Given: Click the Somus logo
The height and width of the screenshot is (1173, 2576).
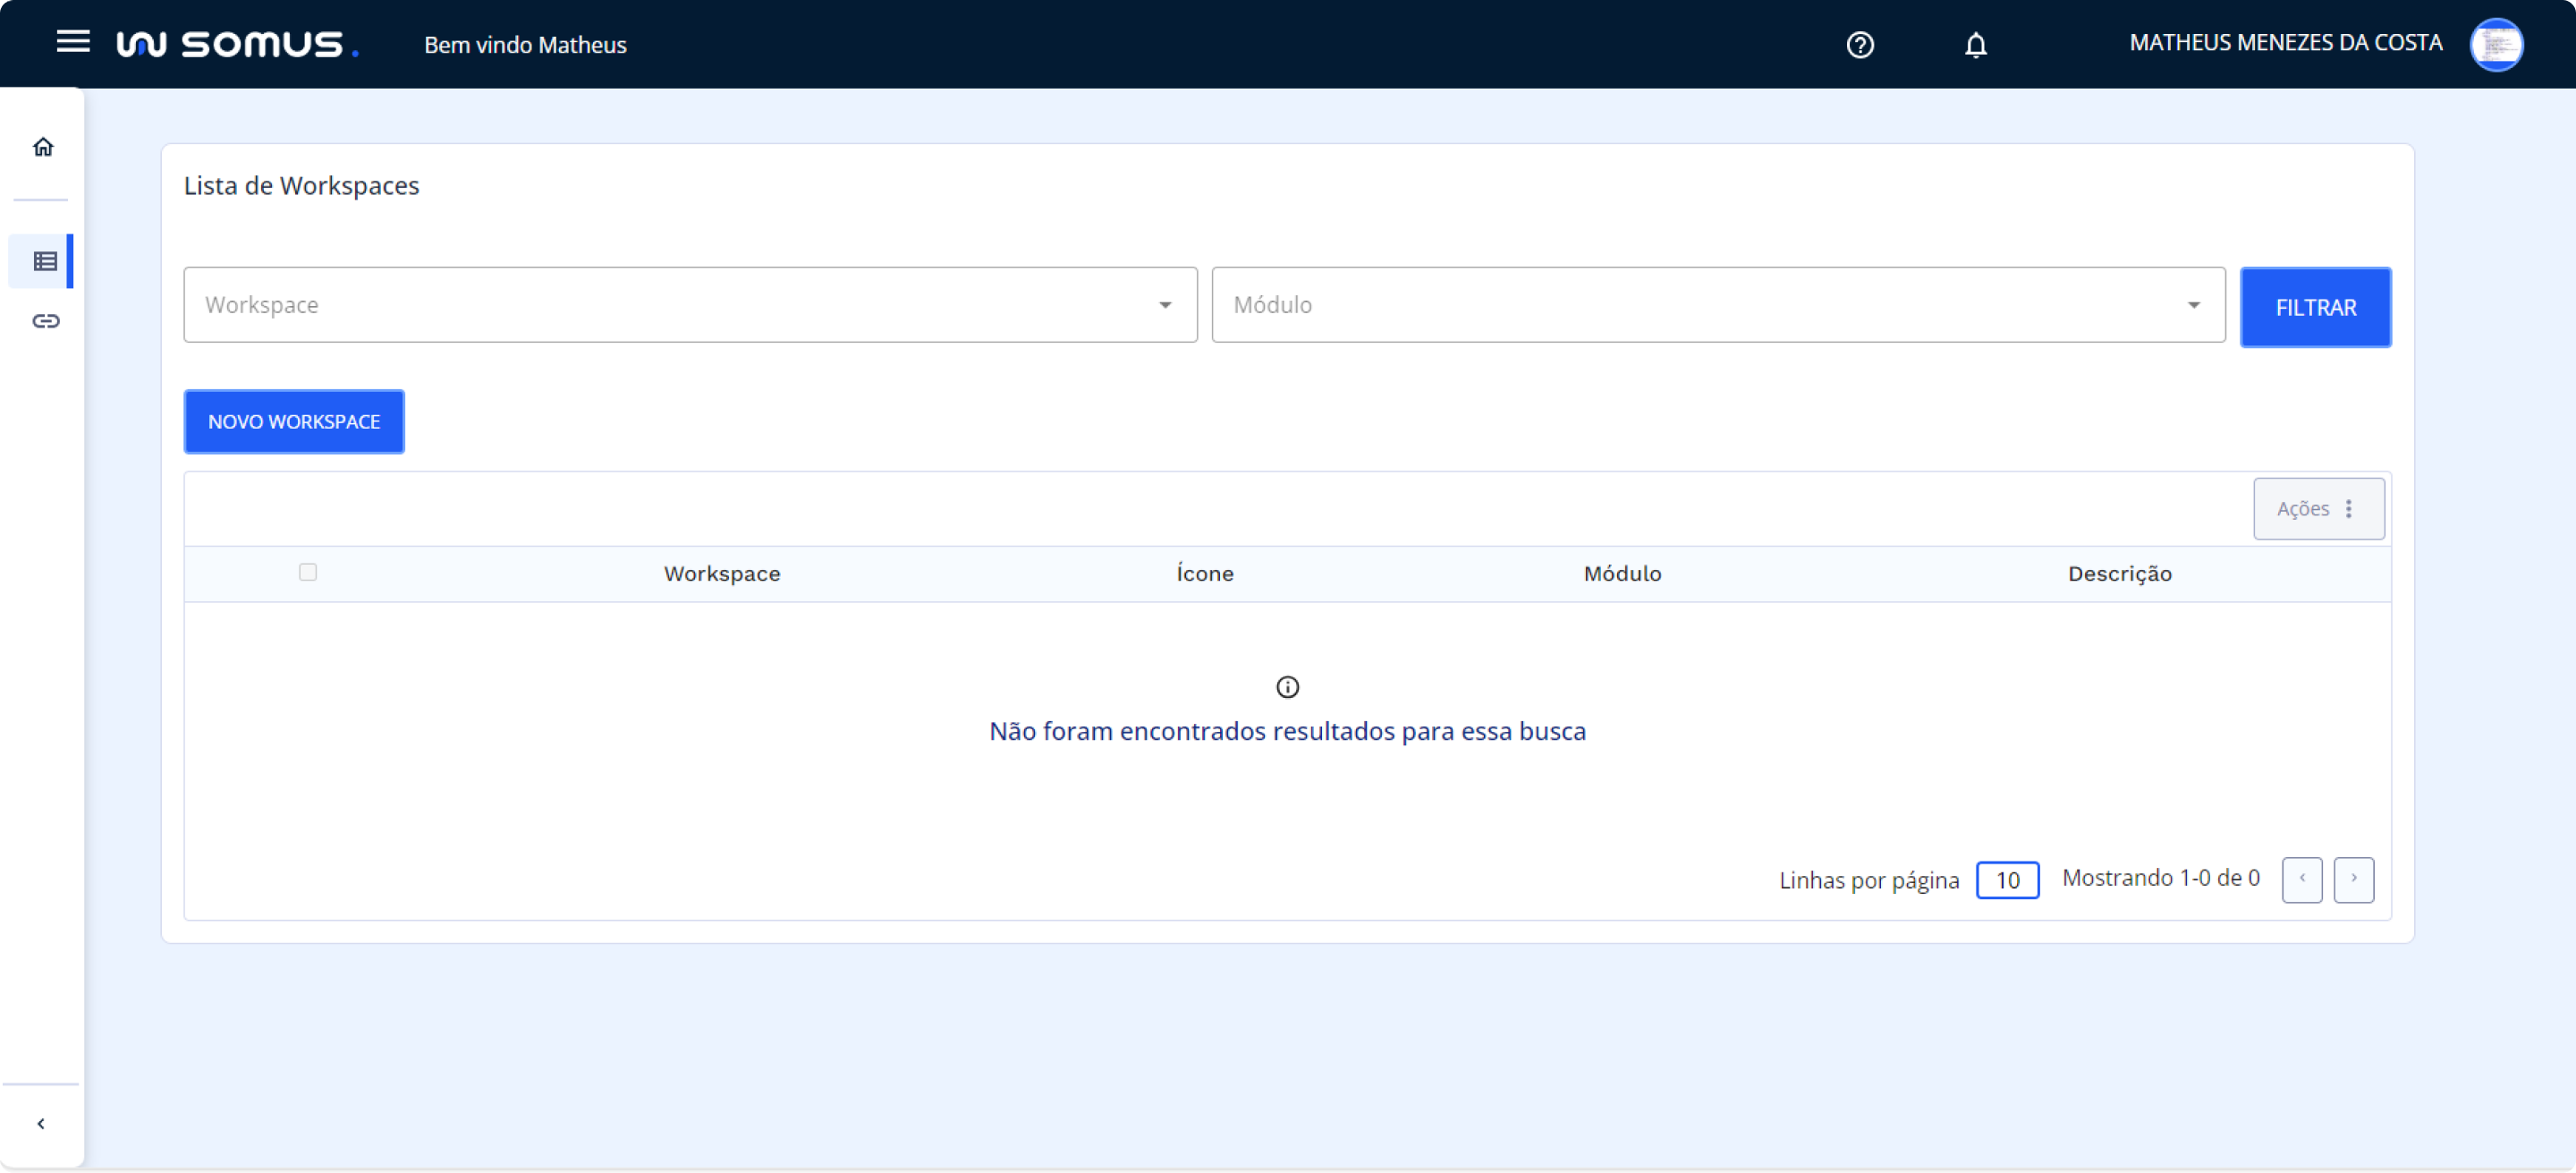Looking at the screenshot, I should [237, 44].
